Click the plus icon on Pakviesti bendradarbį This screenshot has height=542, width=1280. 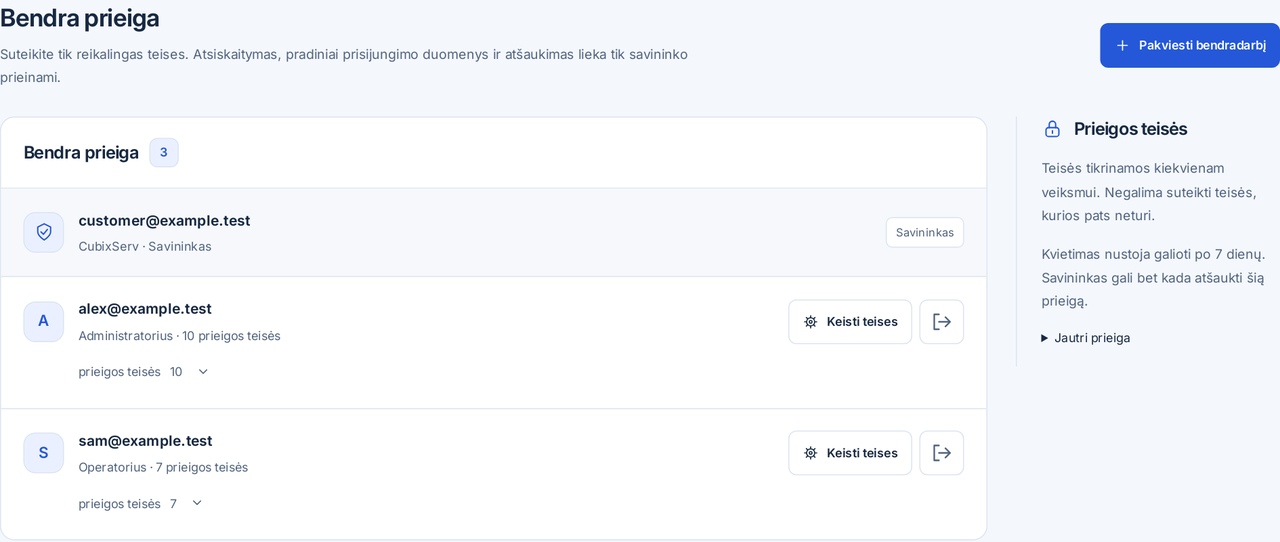click(x=1122, y=45)
